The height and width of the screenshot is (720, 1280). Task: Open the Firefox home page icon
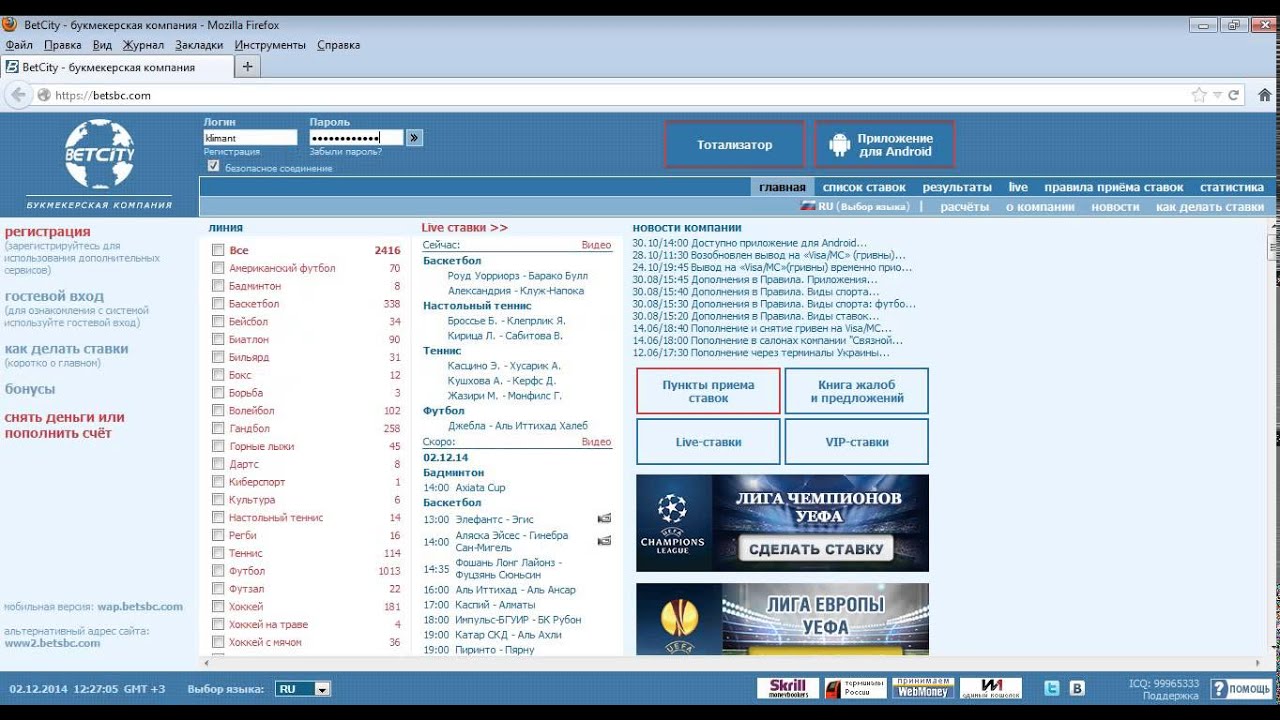coord(1264,95)
